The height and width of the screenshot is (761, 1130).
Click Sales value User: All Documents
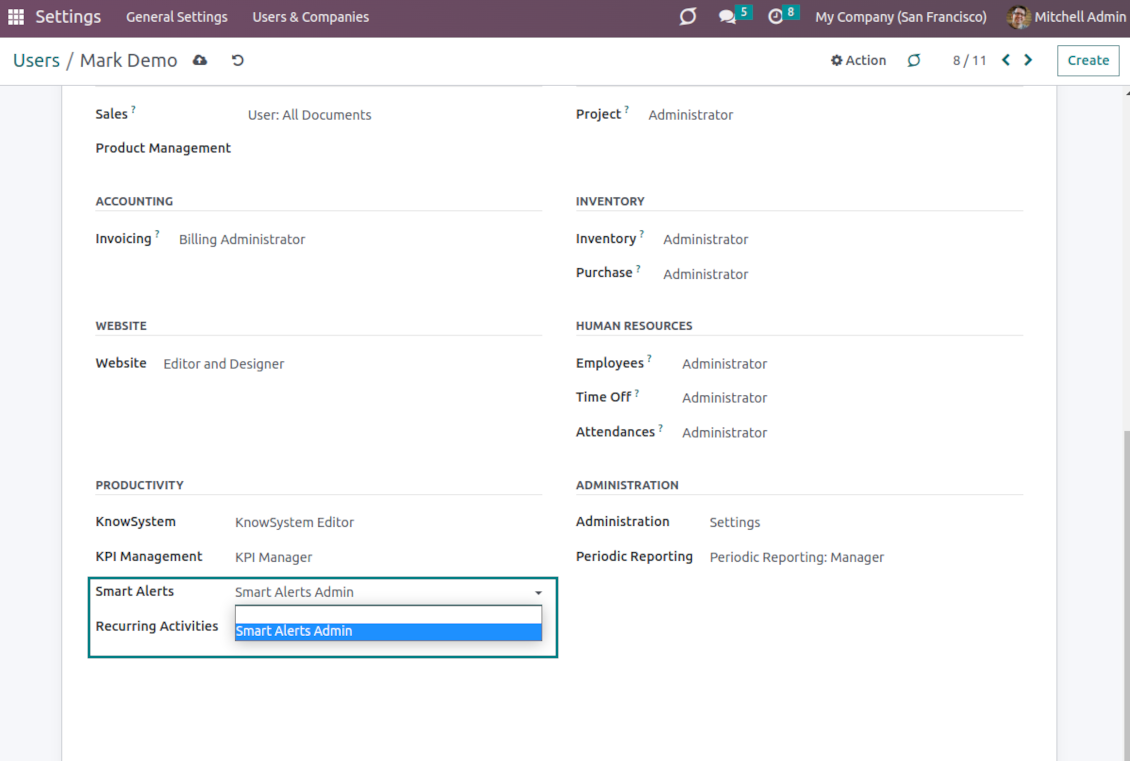click(310, 115)
